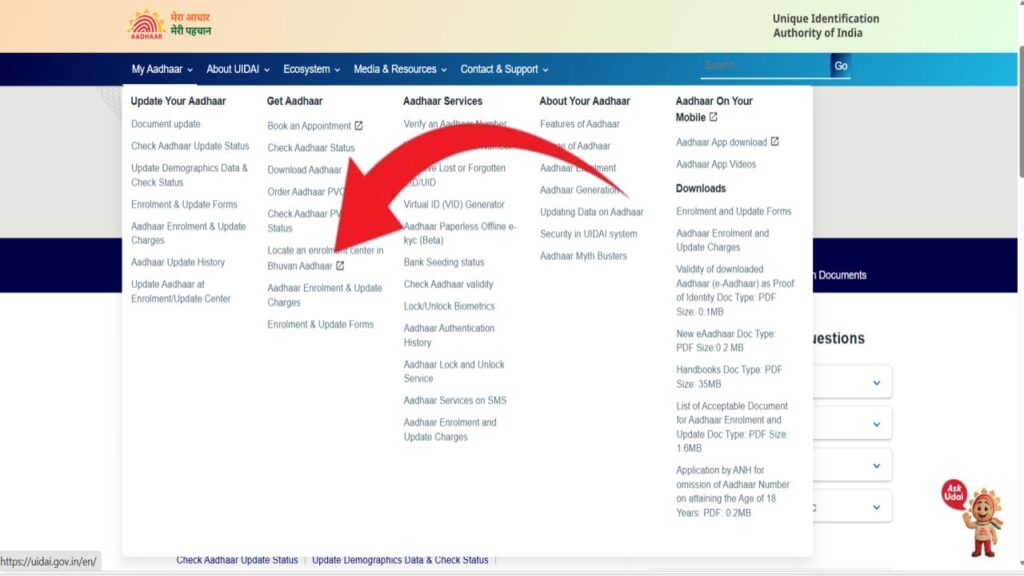Viewport: 1024px width, 576px height.
Task: Click external link icon beside Bhuvan Aadhaar
Action: pos(340,266)
